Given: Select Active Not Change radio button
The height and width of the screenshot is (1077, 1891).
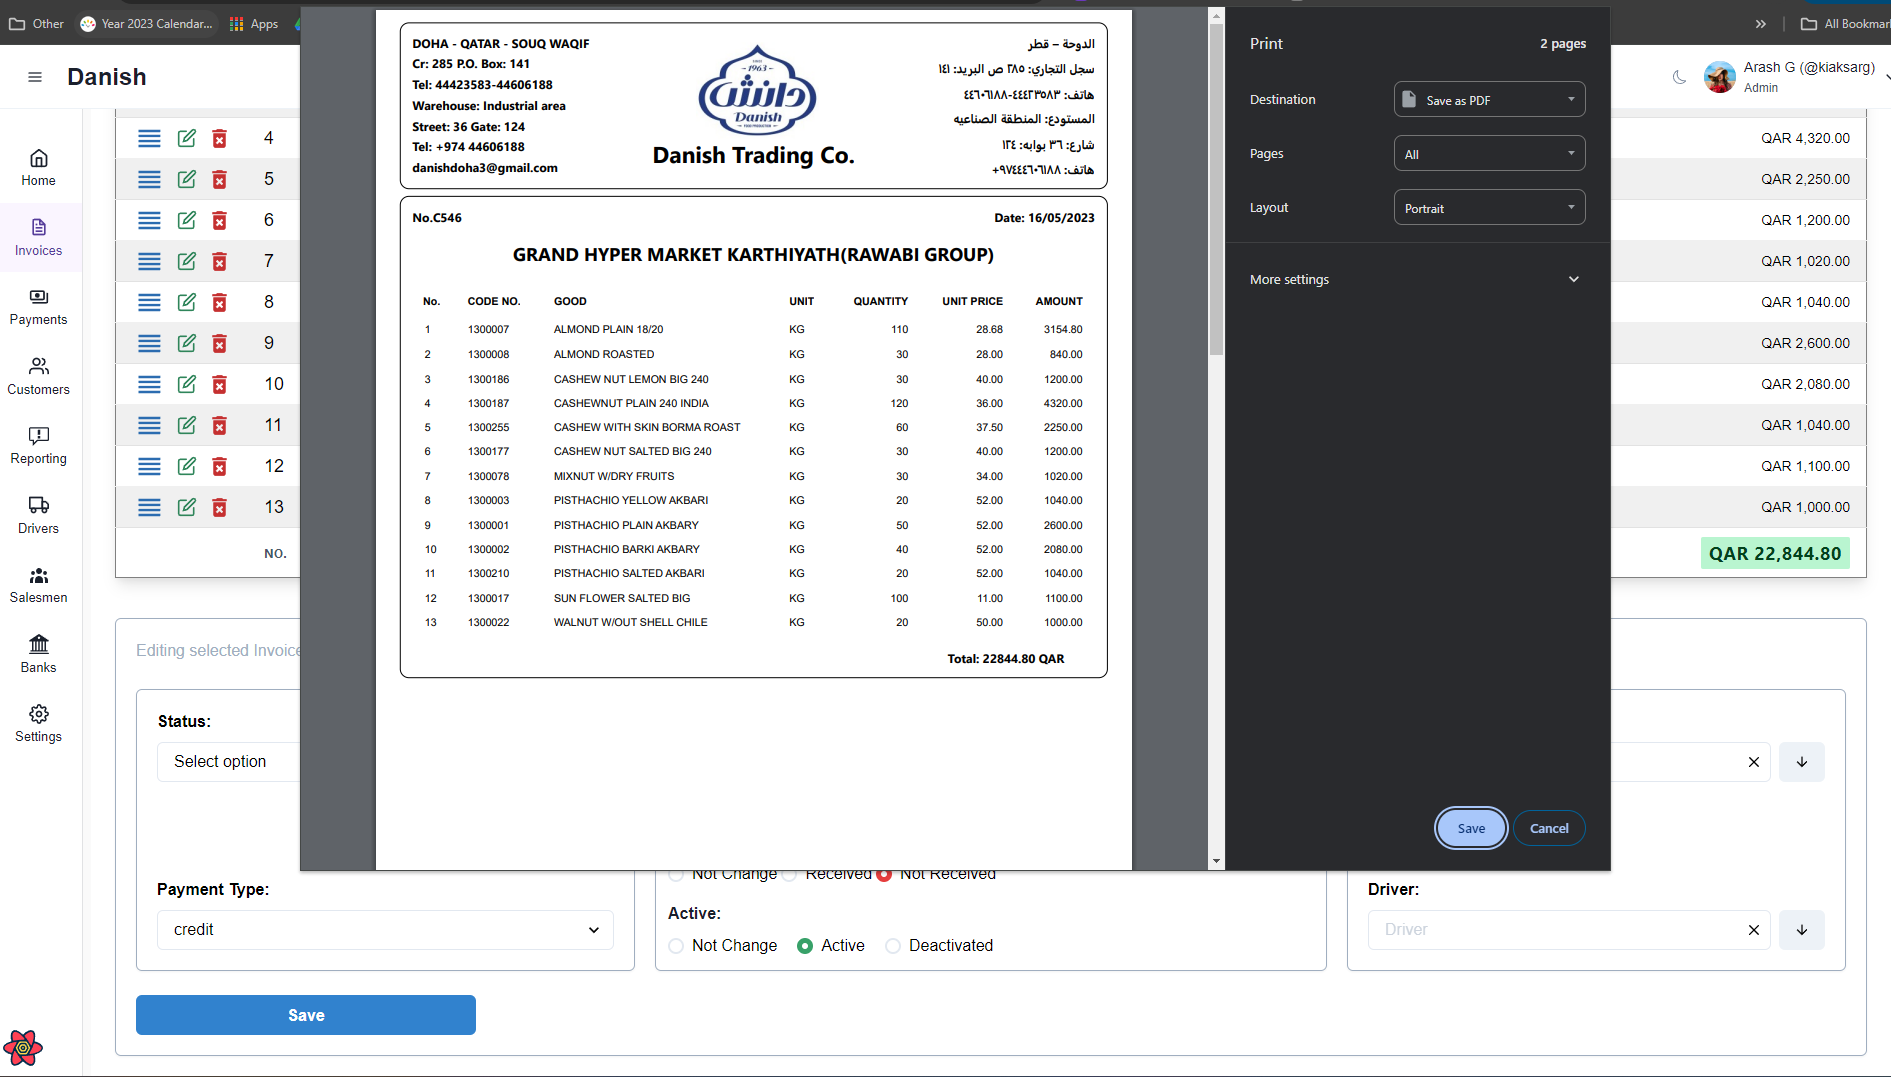Looking at the screenshot, I should point(676,946).
